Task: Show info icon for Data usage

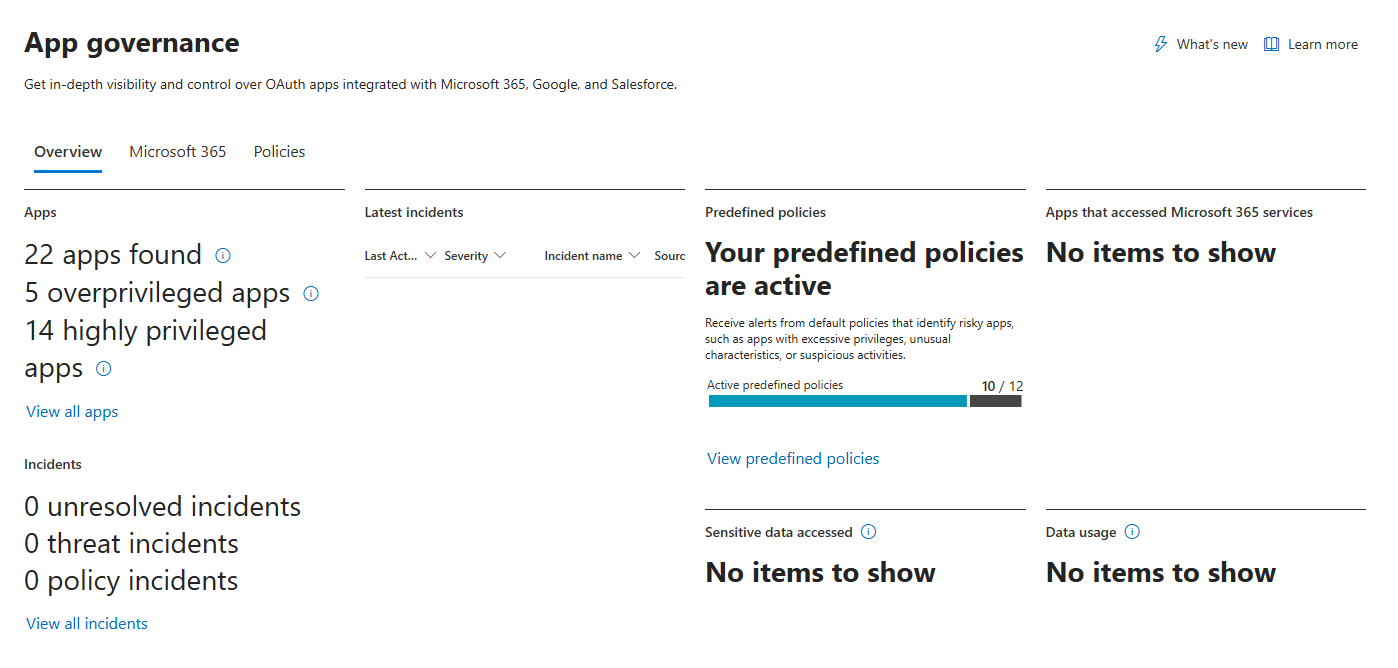Action: click(1132, 532)
